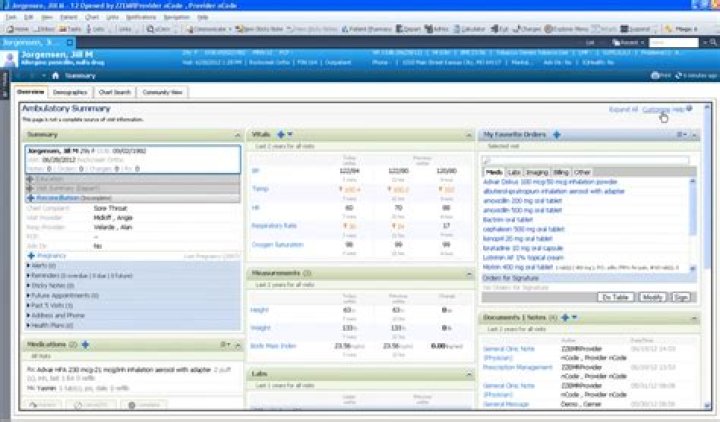Viewport: 720px width, 422px height.
Task: Open the Recent patients dropdown
Action: (628, 42)
